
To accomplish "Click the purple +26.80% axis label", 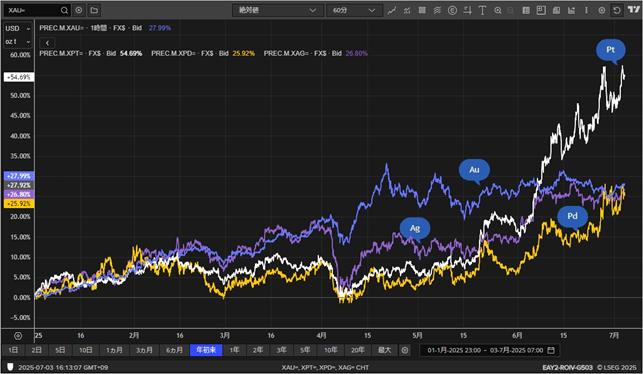I will click(19, 194).
